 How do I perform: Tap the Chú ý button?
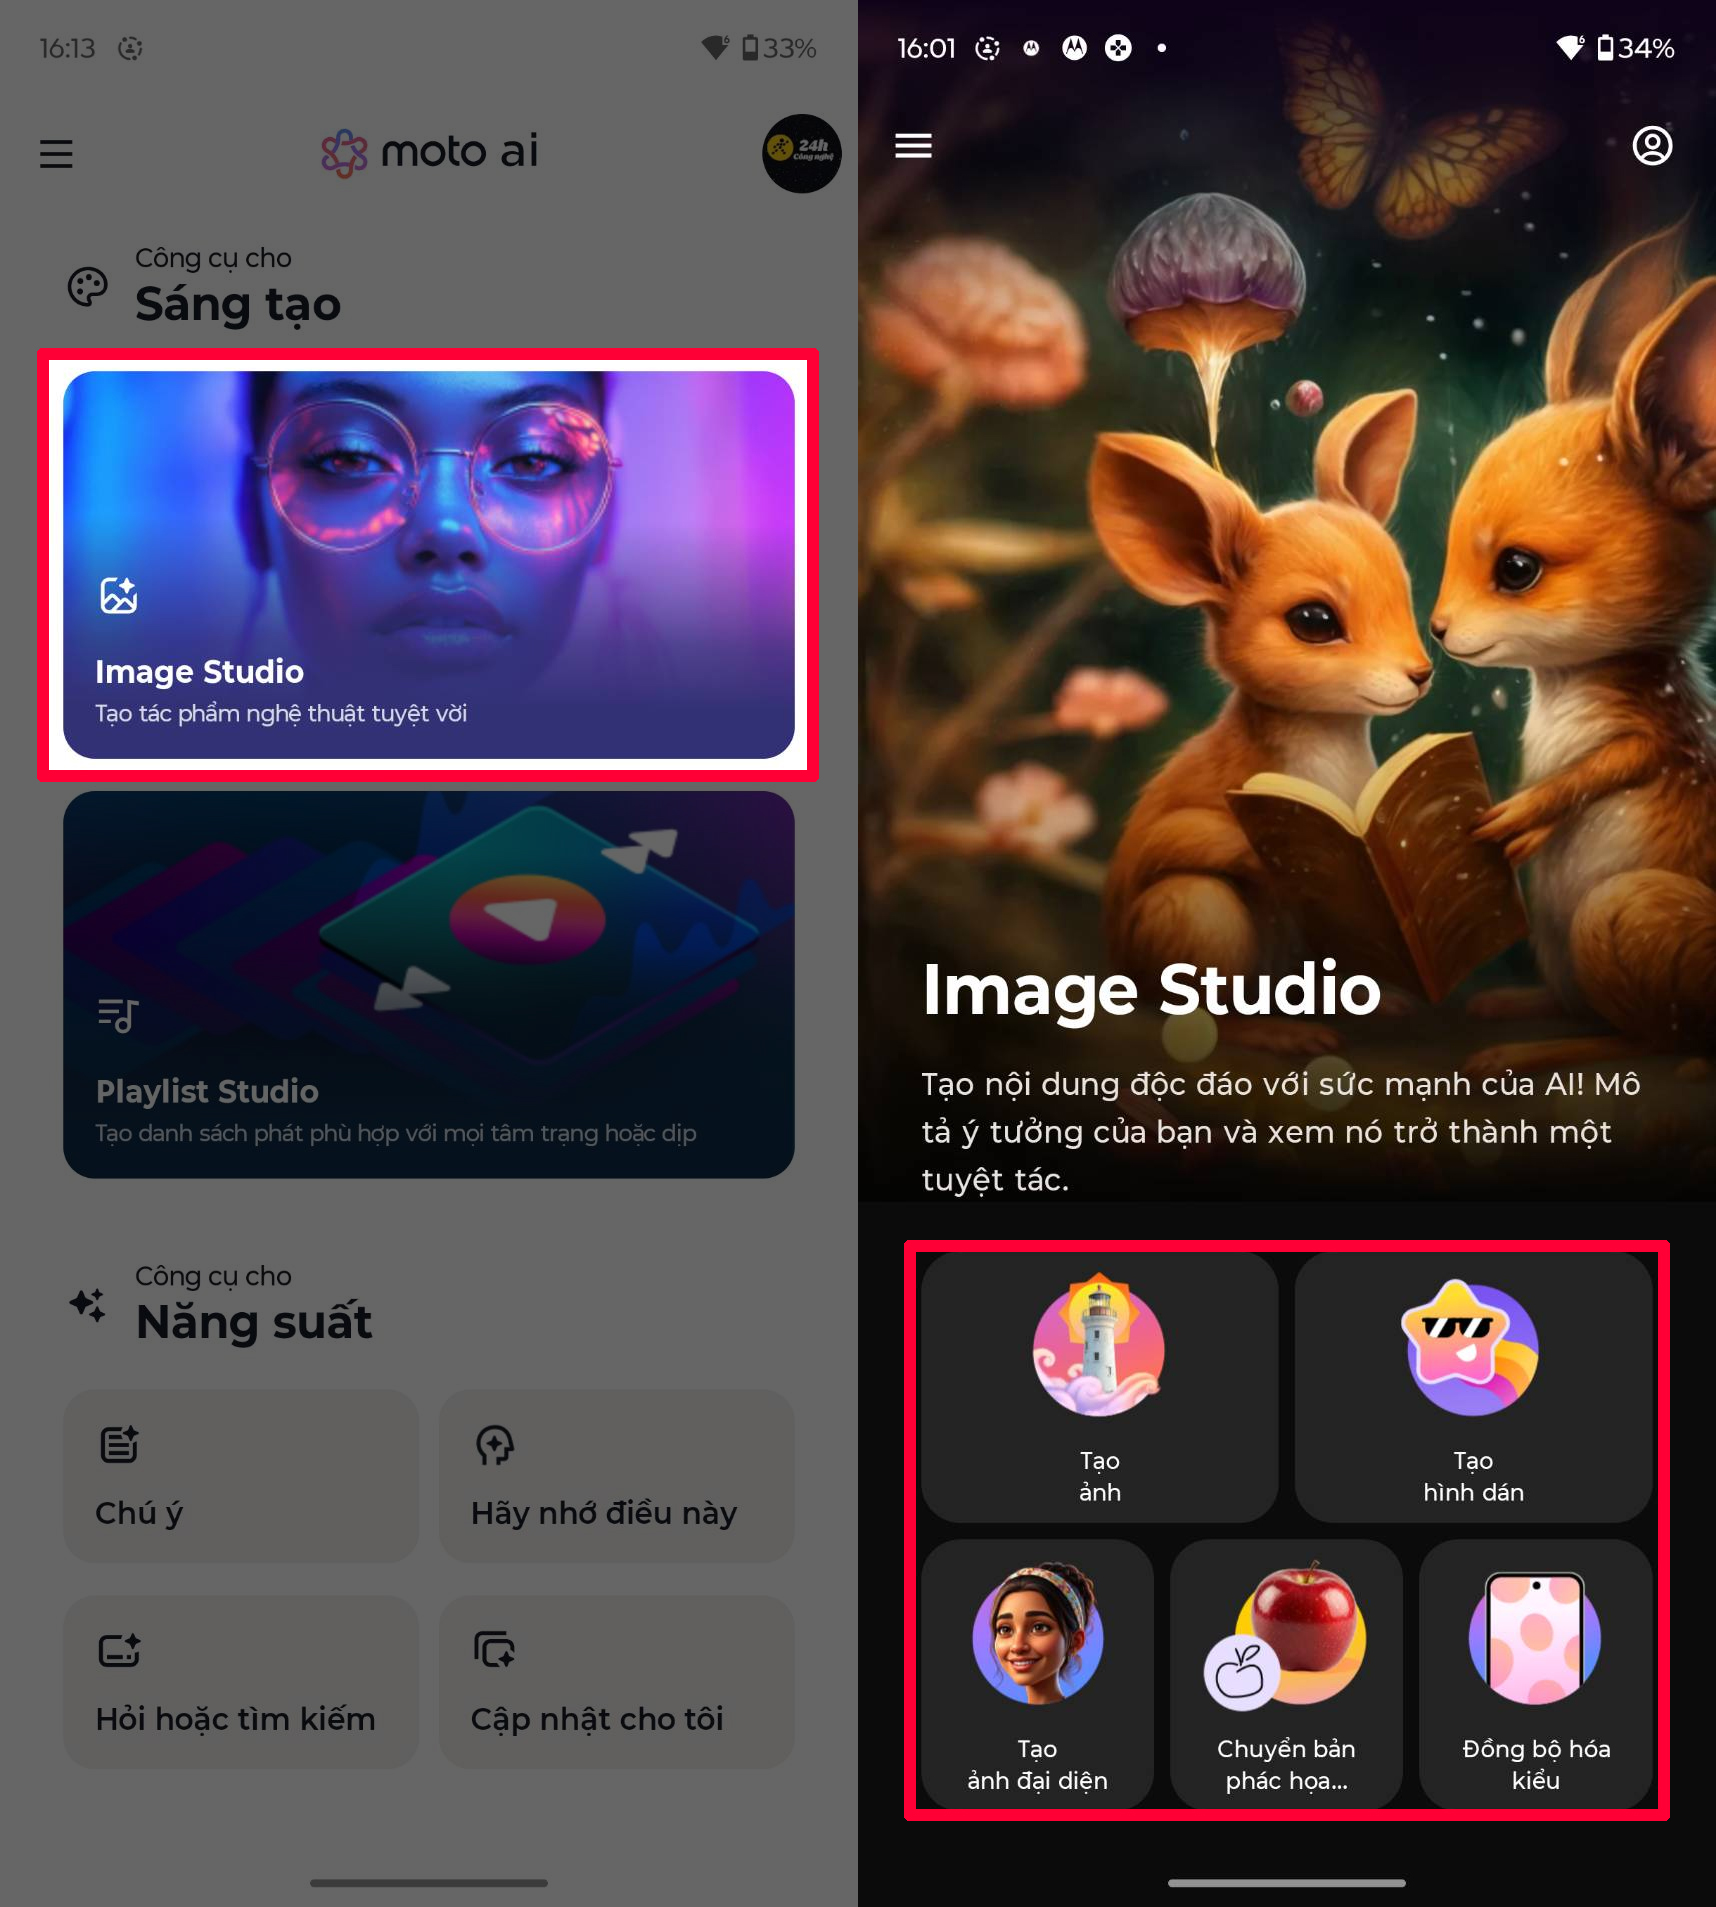tap(241, 1475)
